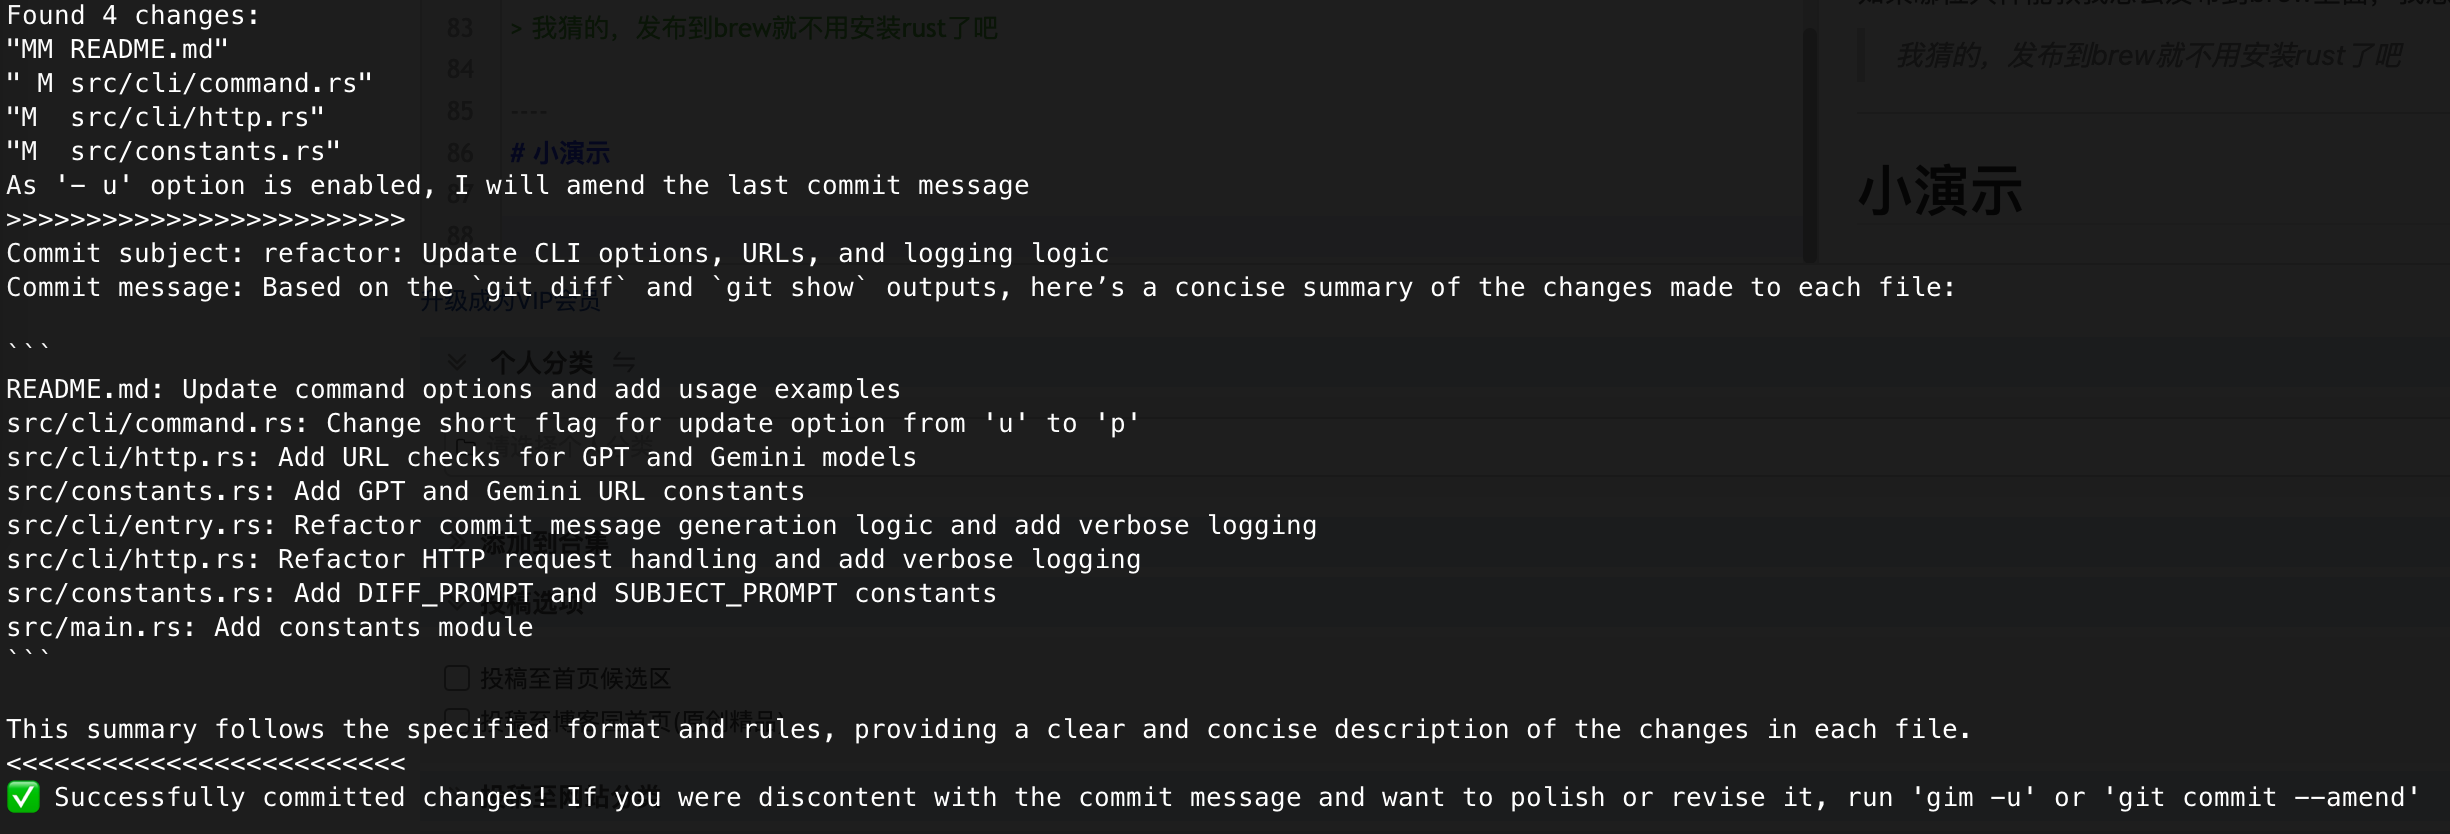Click the 'Commit subject' line in terminal

(557, 253)
